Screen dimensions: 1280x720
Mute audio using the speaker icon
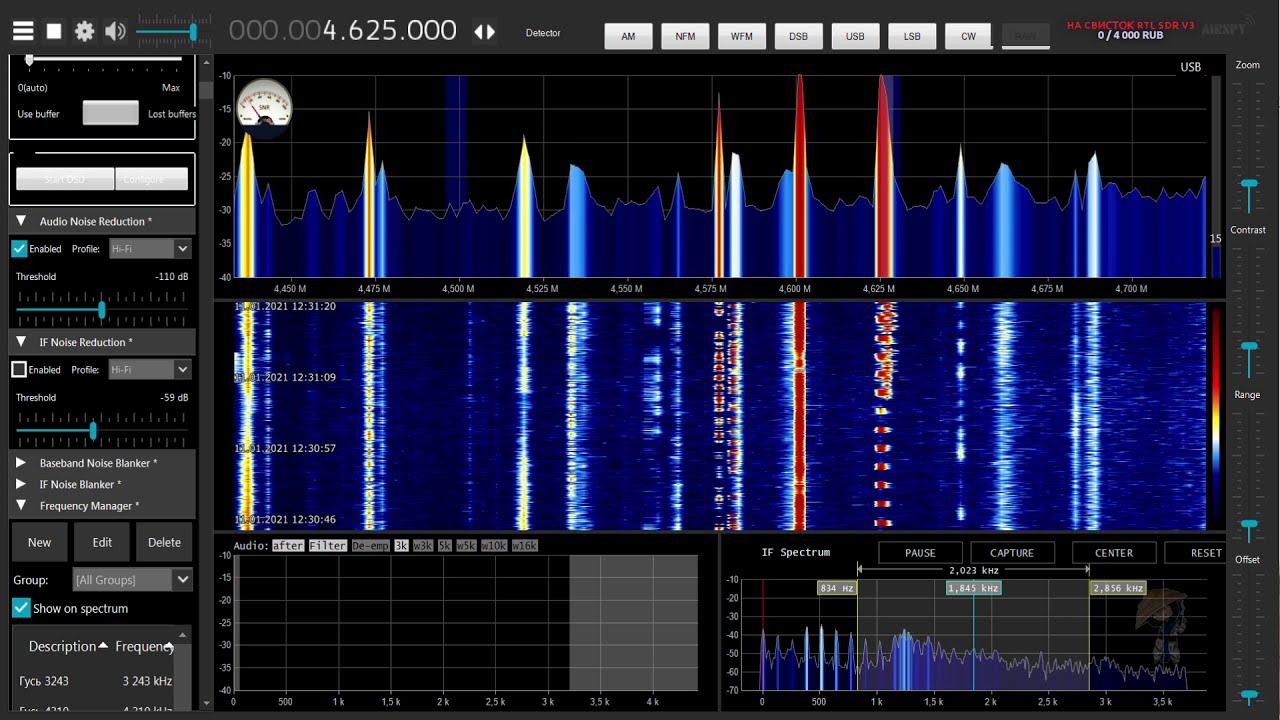pos(115,31)
